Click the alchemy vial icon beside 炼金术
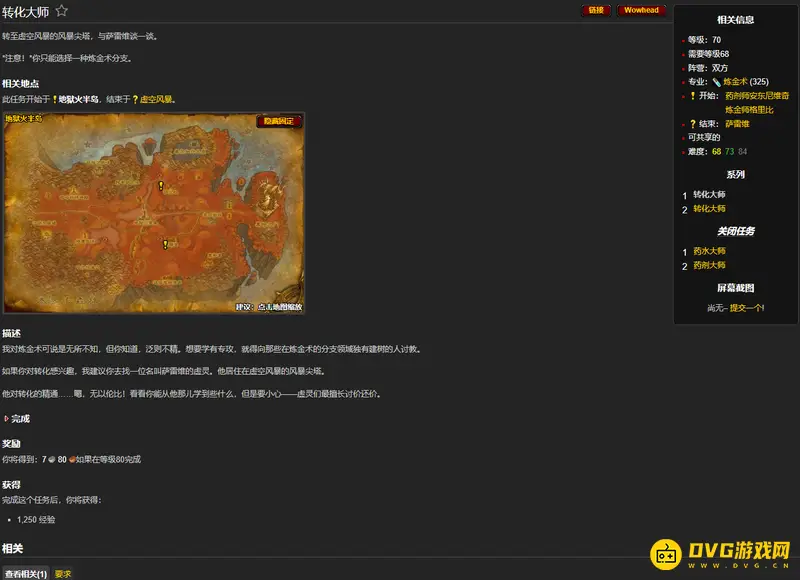800x580 pixels. [716, 82]
